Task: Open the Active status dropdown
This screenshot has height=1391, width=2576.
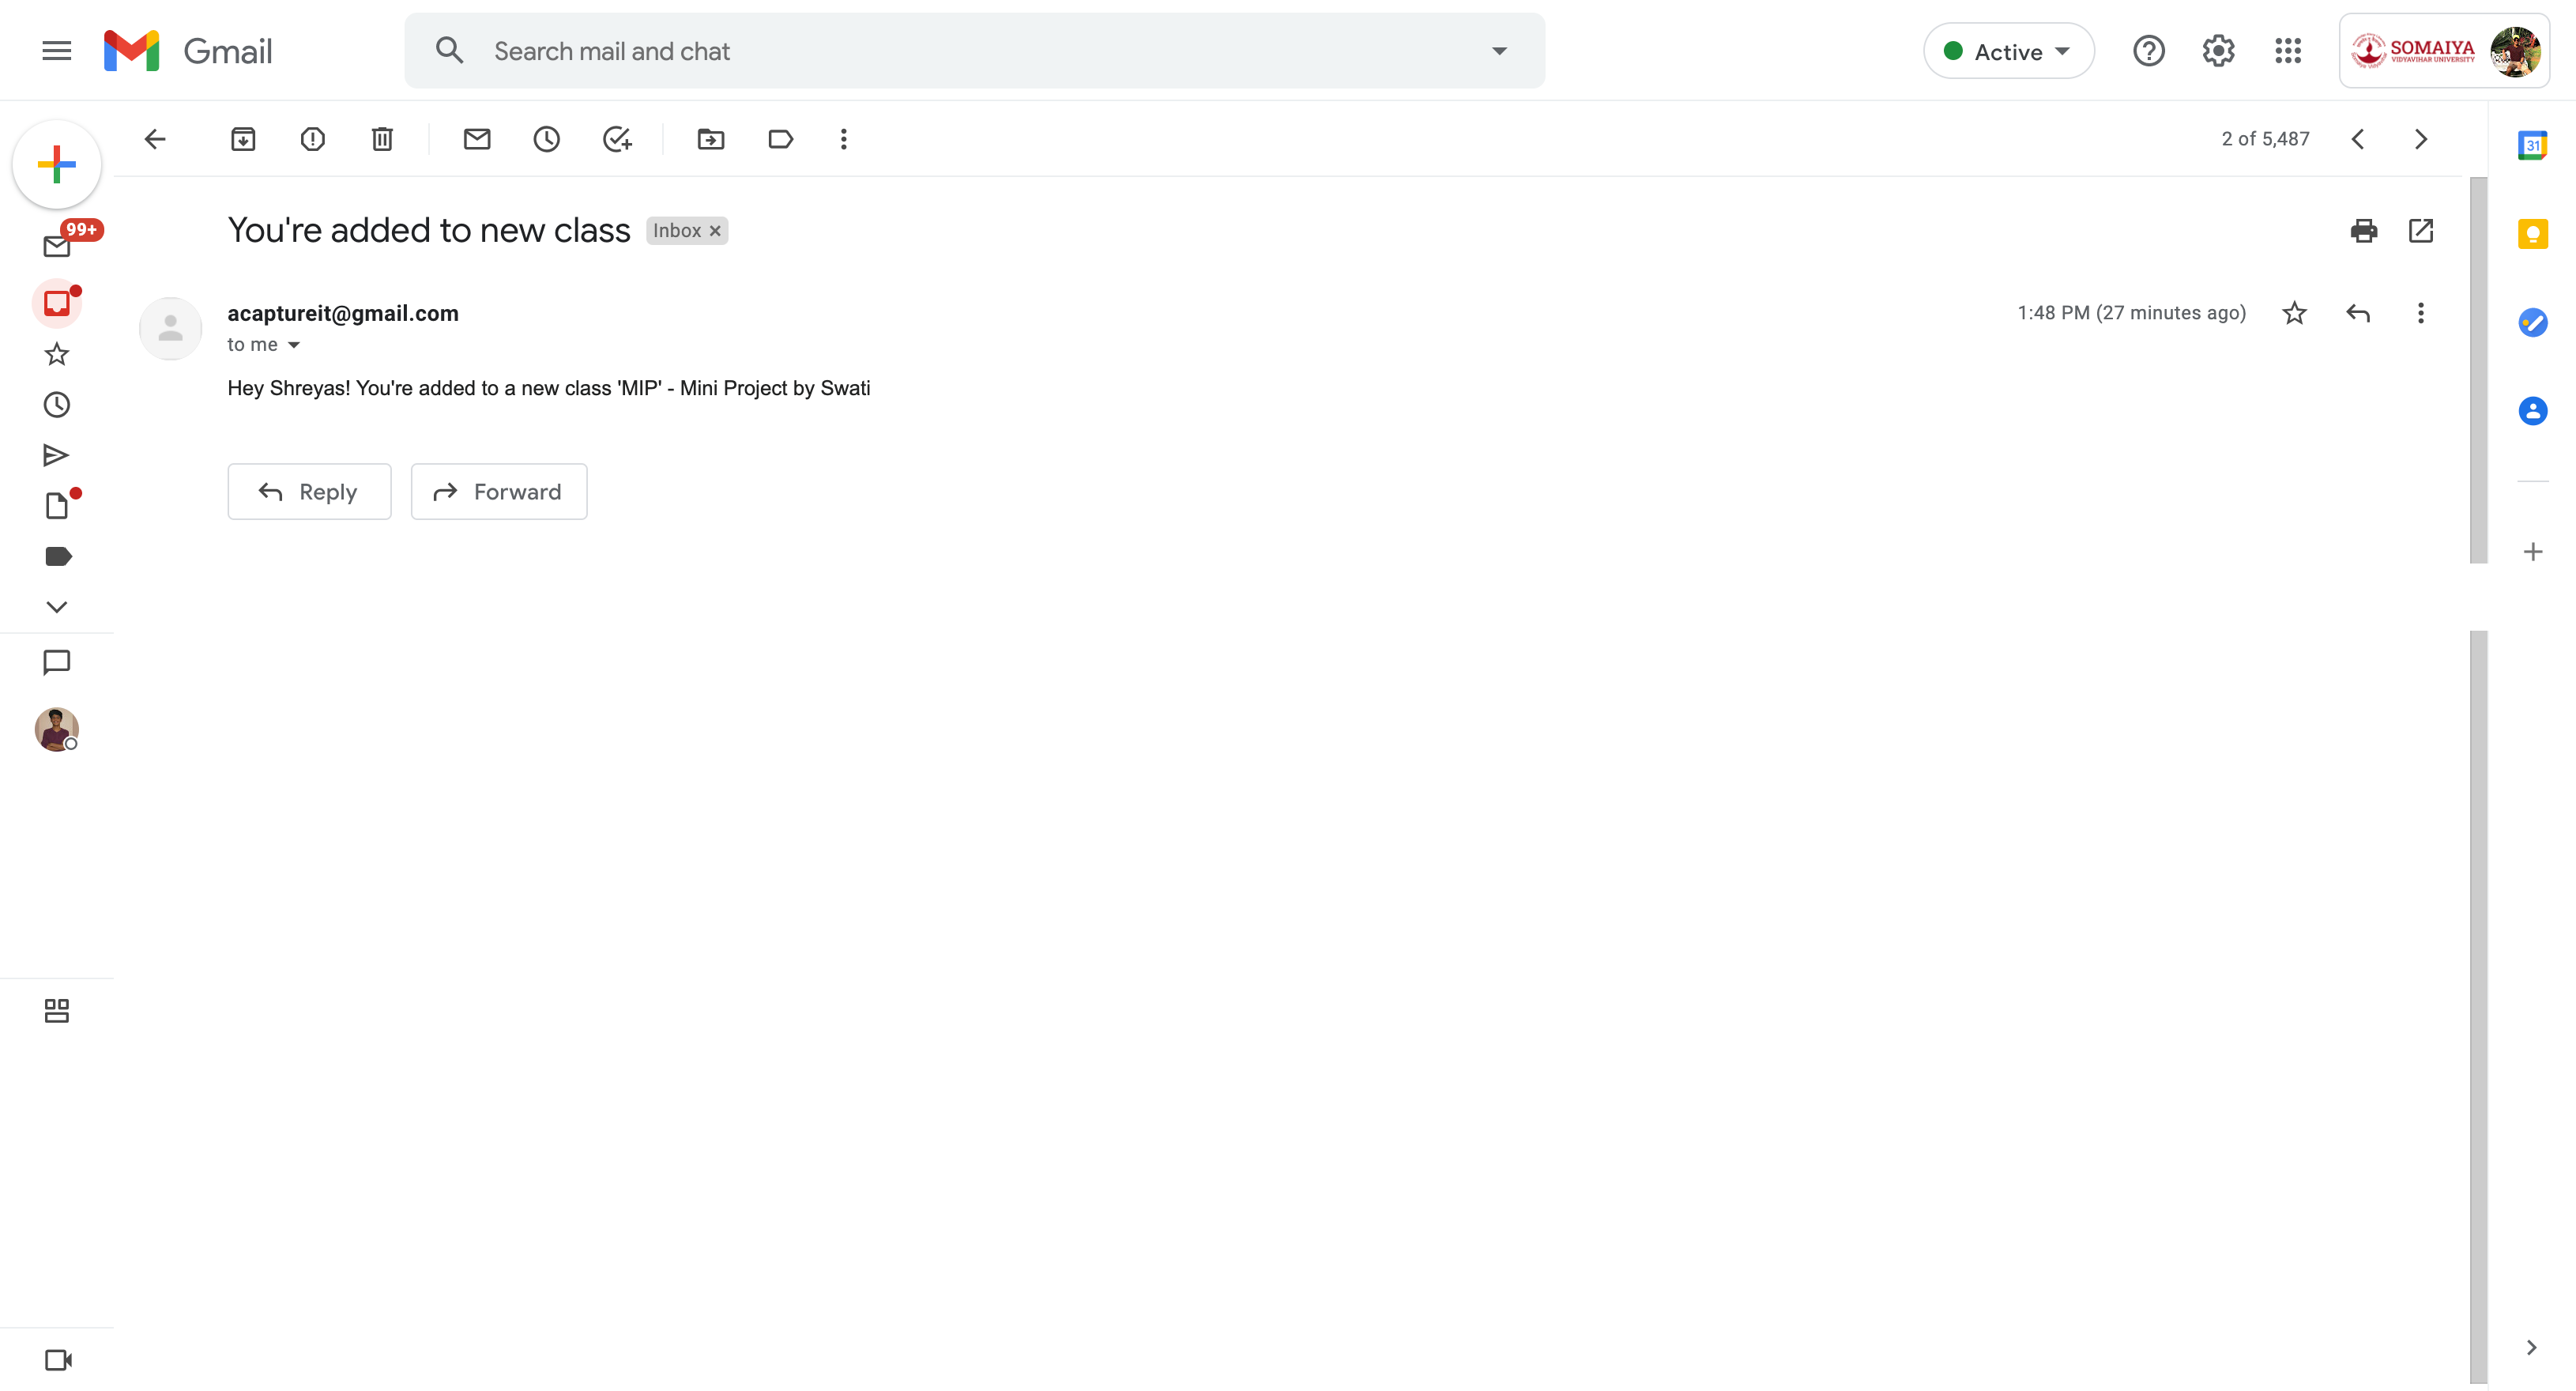Action: [2008, 51]
